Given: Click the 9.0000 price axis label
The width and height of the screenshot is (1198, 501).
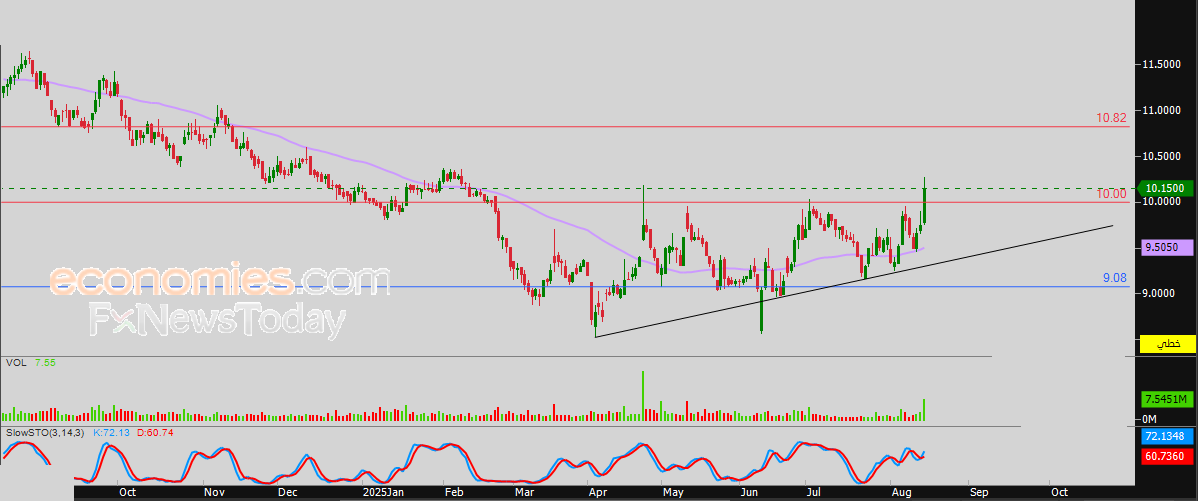Looking at the screenshot, I should point(1158,293).
